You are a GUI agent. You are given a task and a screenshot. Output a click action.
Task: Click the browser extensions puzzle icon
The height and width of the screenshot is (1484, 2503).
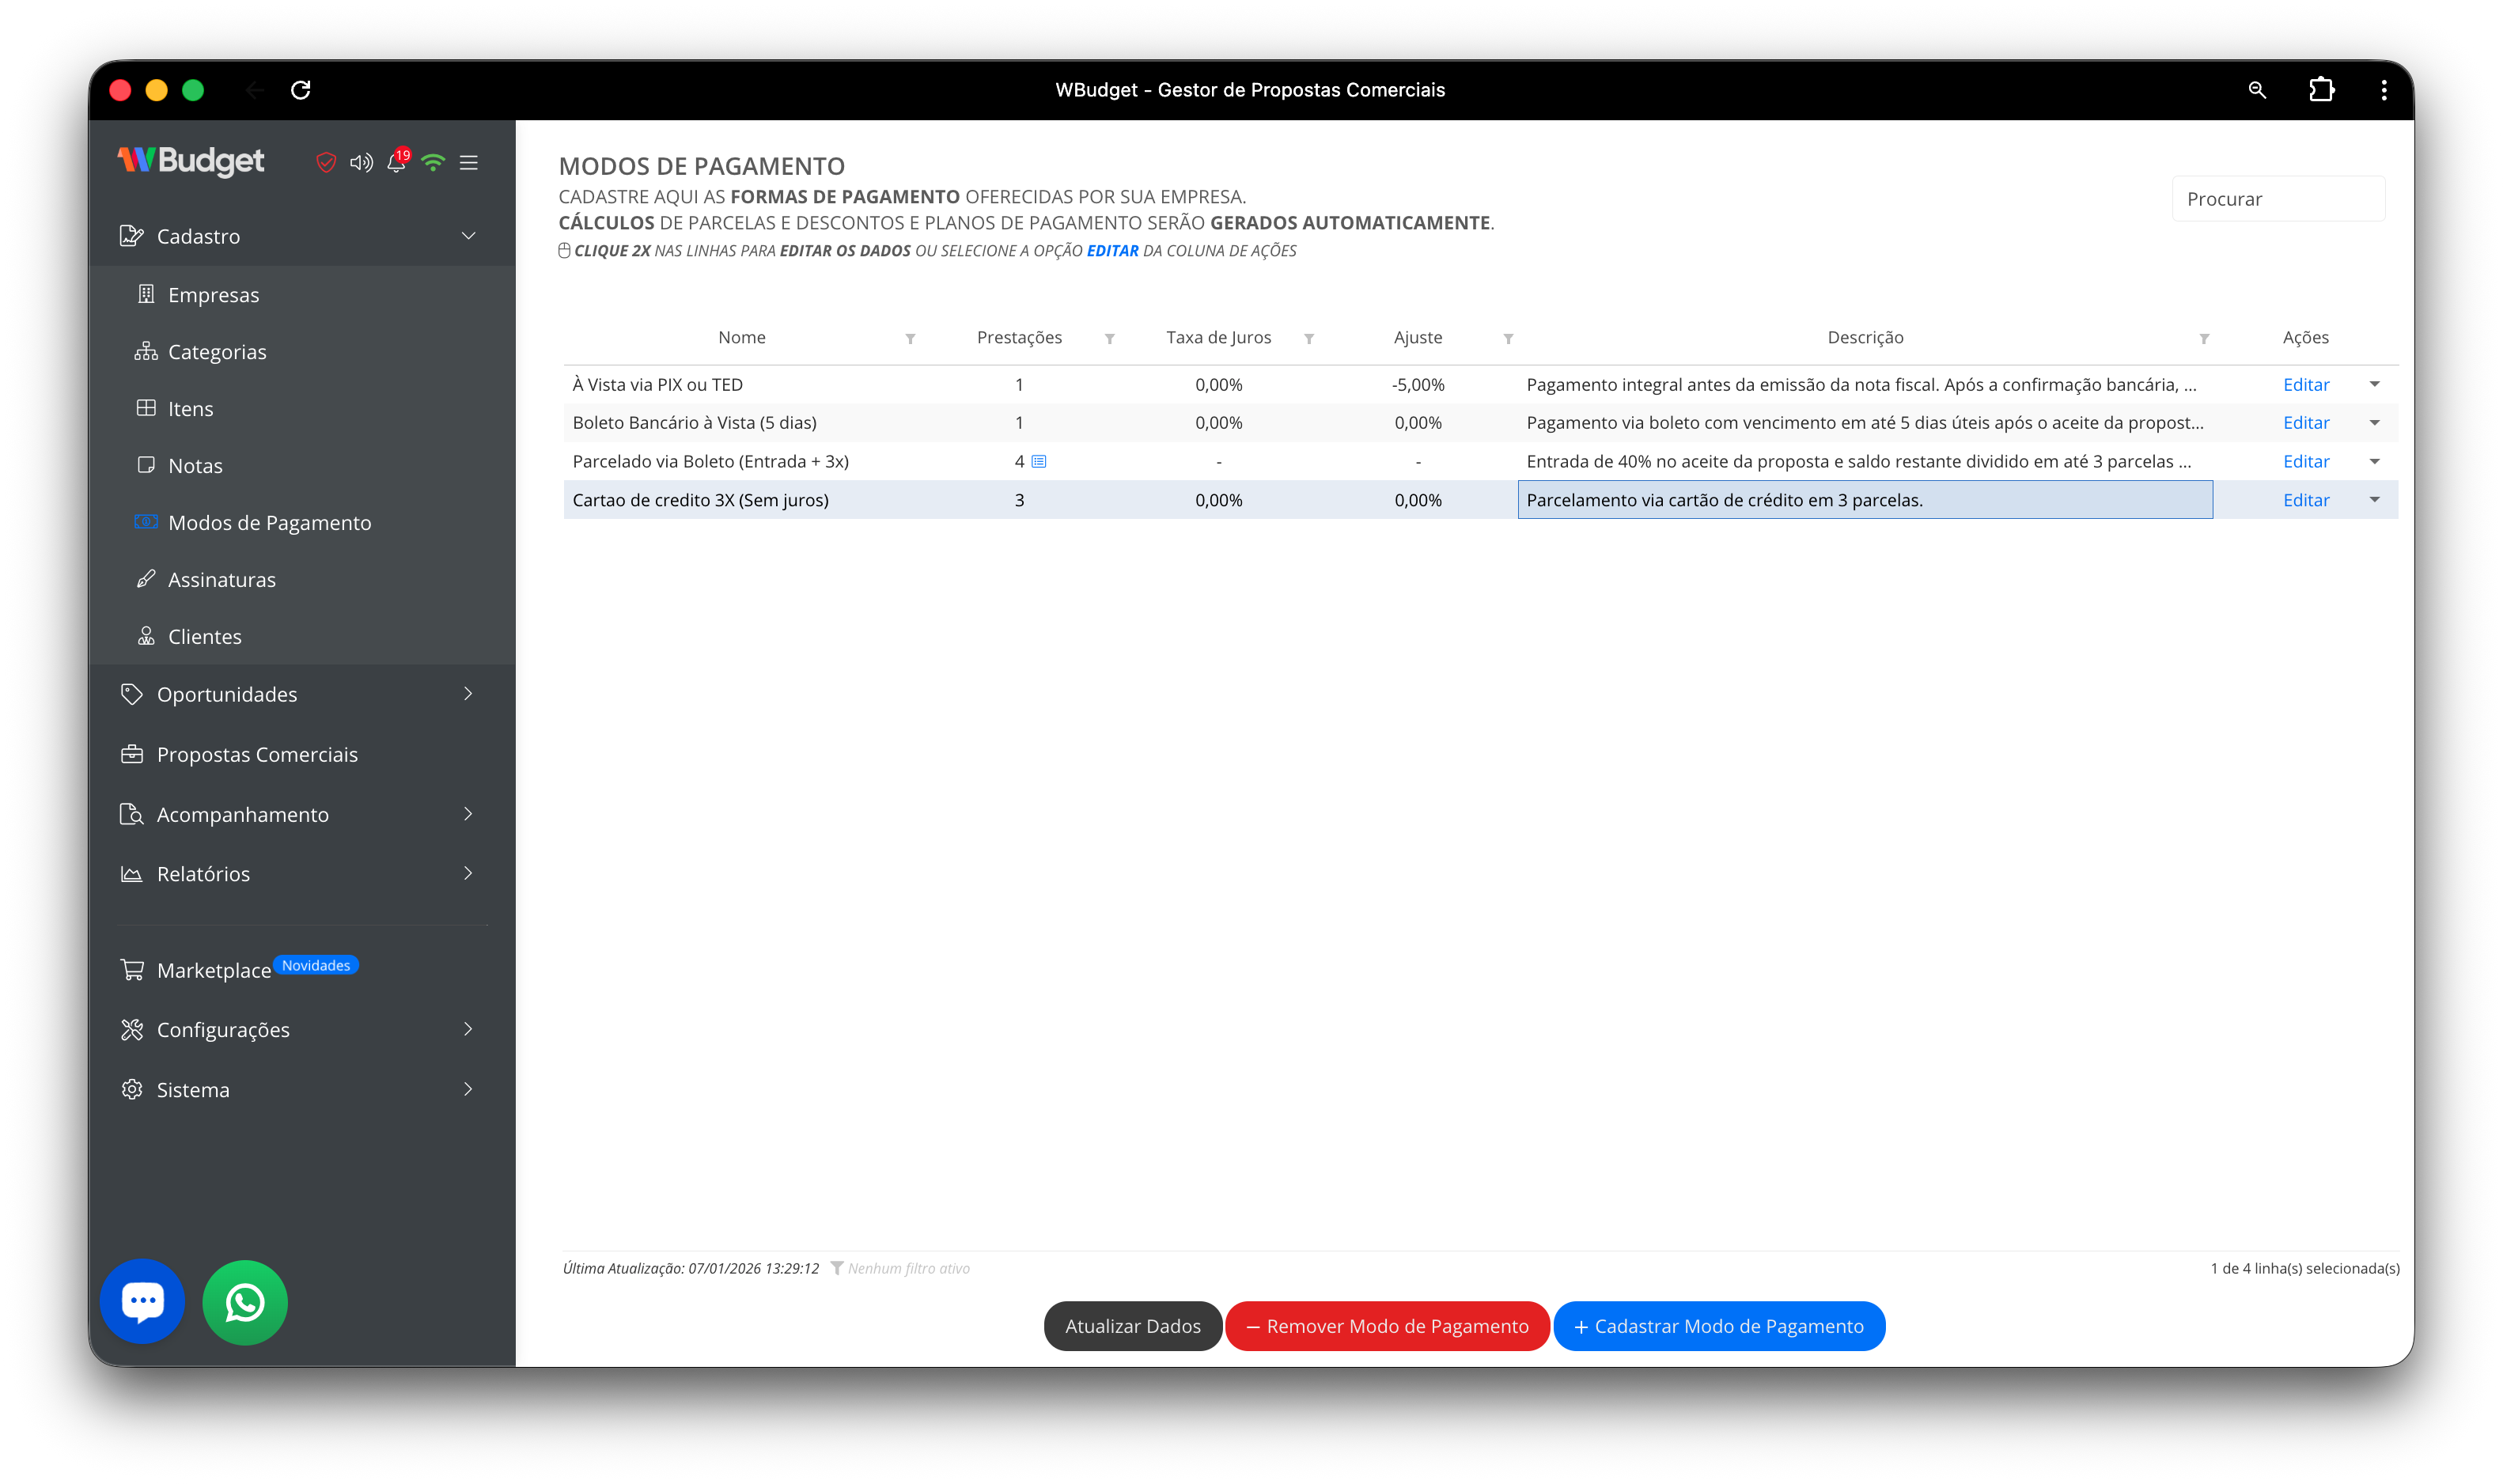point(2321,90)
